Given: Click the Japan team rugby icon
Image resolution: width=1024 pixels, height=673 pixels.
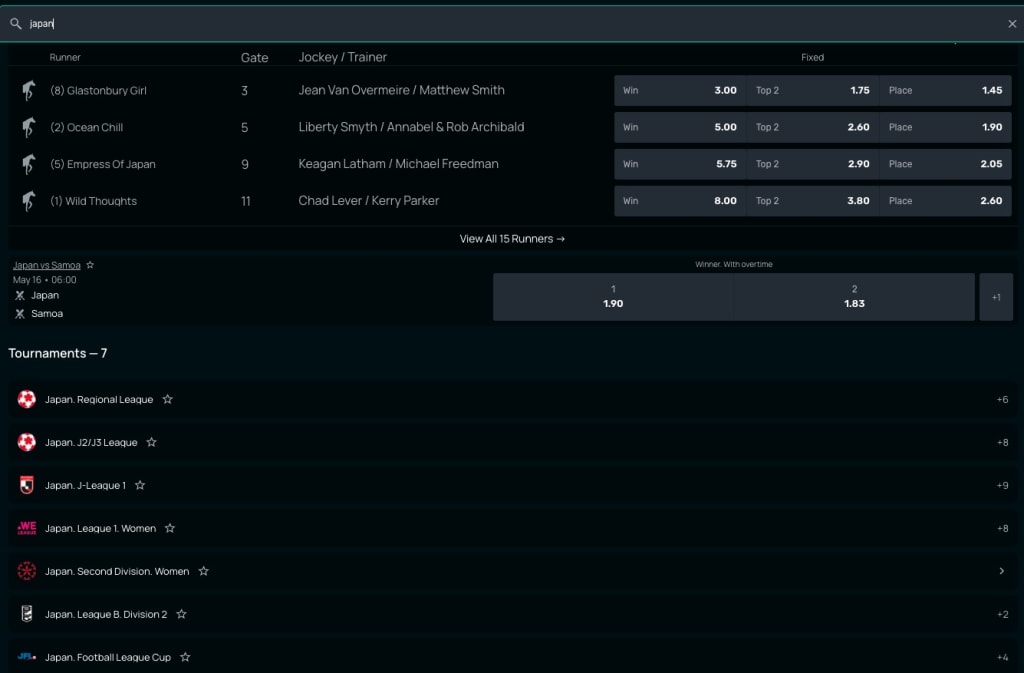Looking at the screenshot, I should coord(20,296).
